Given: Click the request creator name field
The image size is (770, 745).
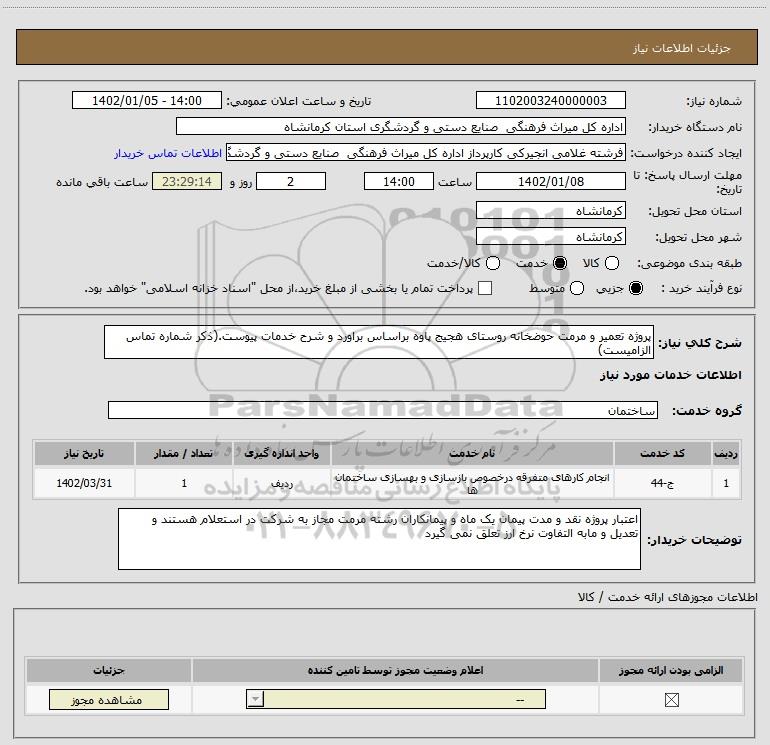Looking at the screenshot, I should (x=426, y=152).
